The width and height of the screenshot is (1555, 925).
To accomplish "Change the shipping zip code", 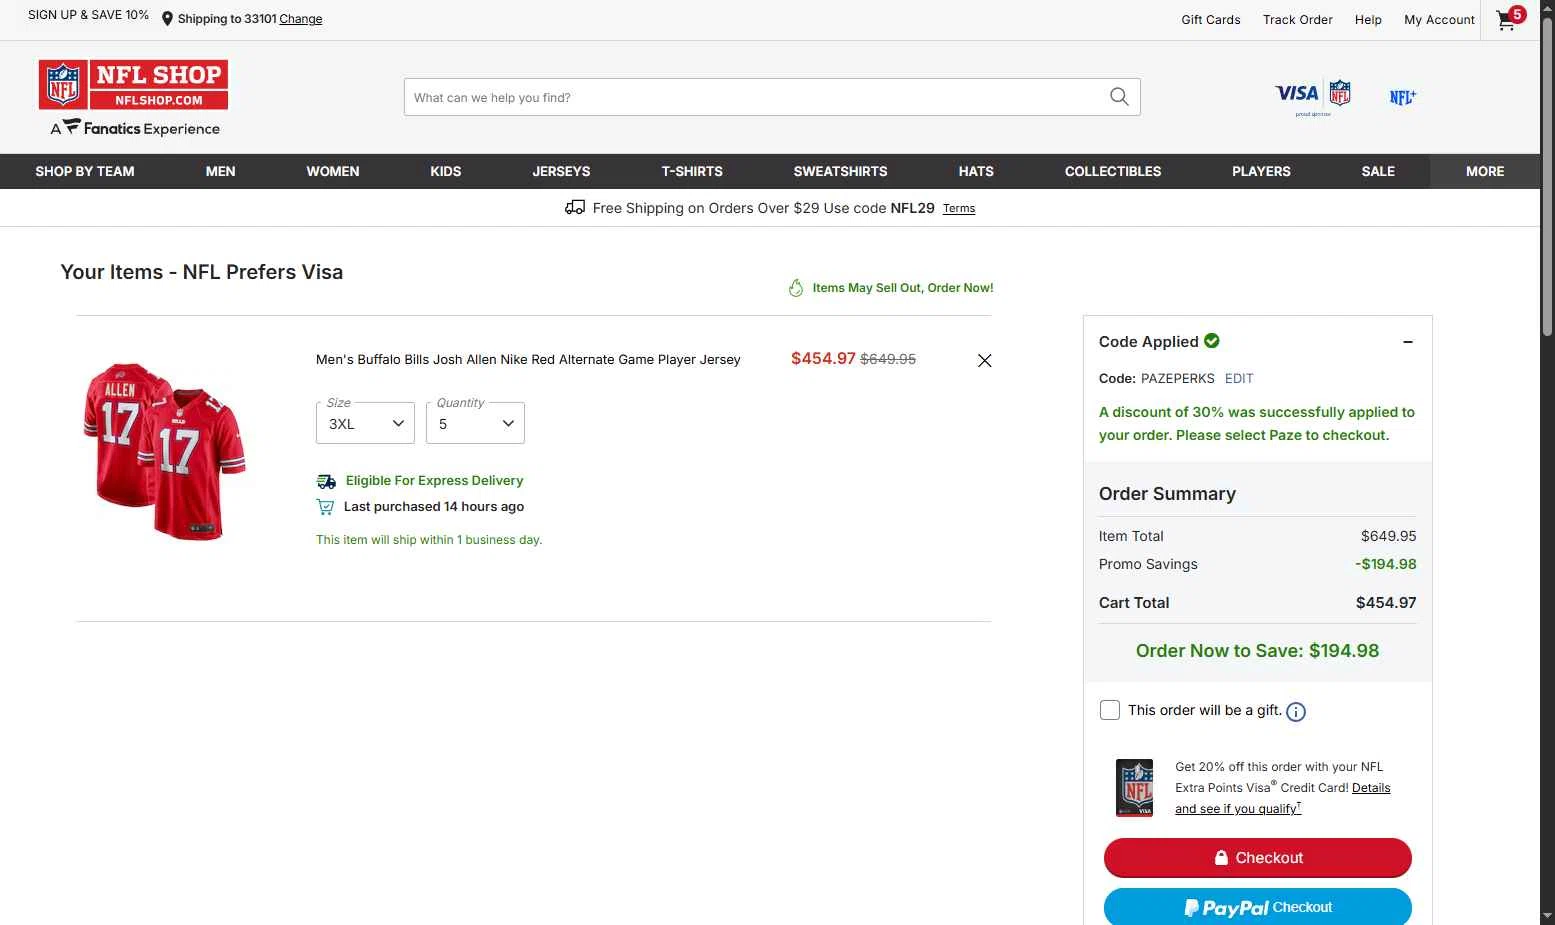I will click(x=301, y=19).
